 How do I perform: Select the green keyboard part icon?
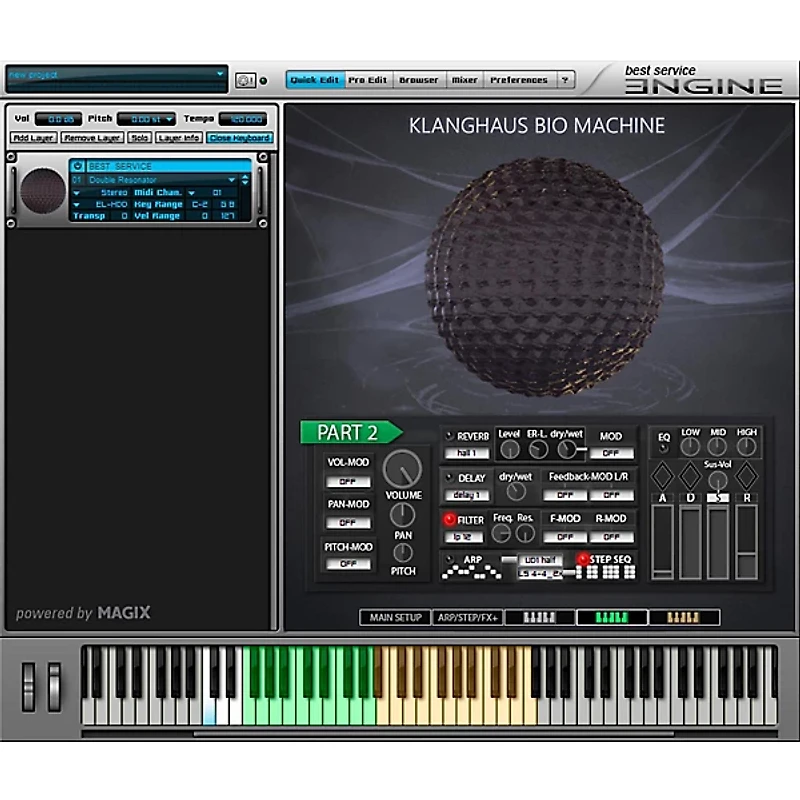tap(612, 618)
